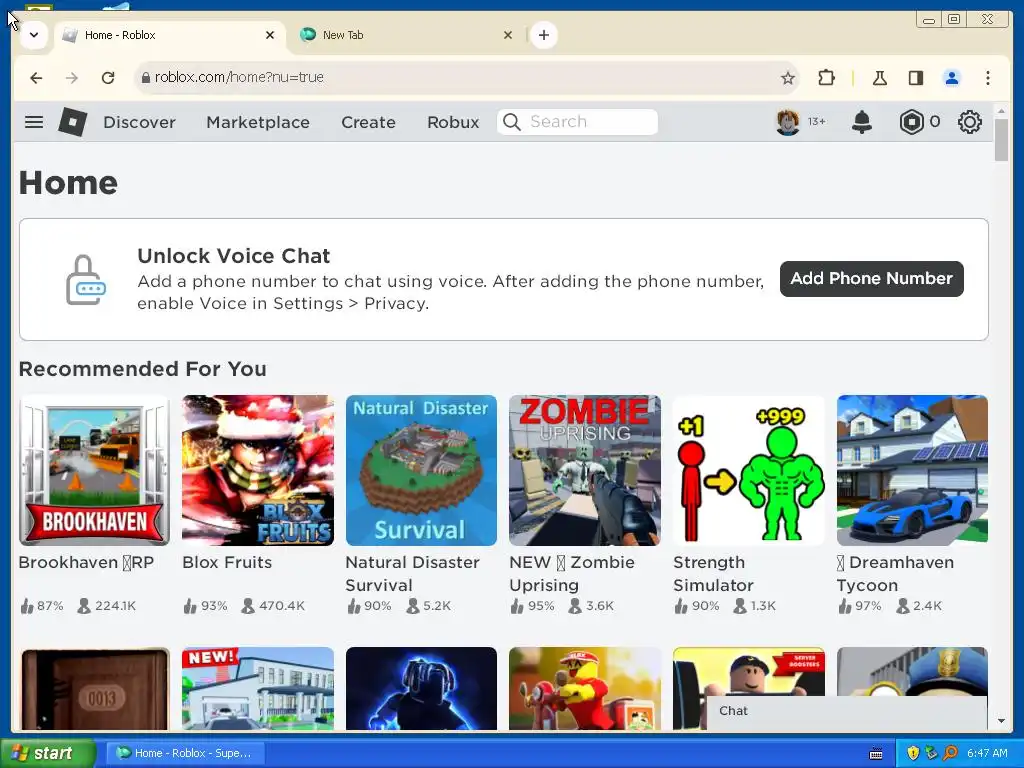Toggle the browser side panel icon
This screenshot has width=1024, height=768.
point(916,78)
